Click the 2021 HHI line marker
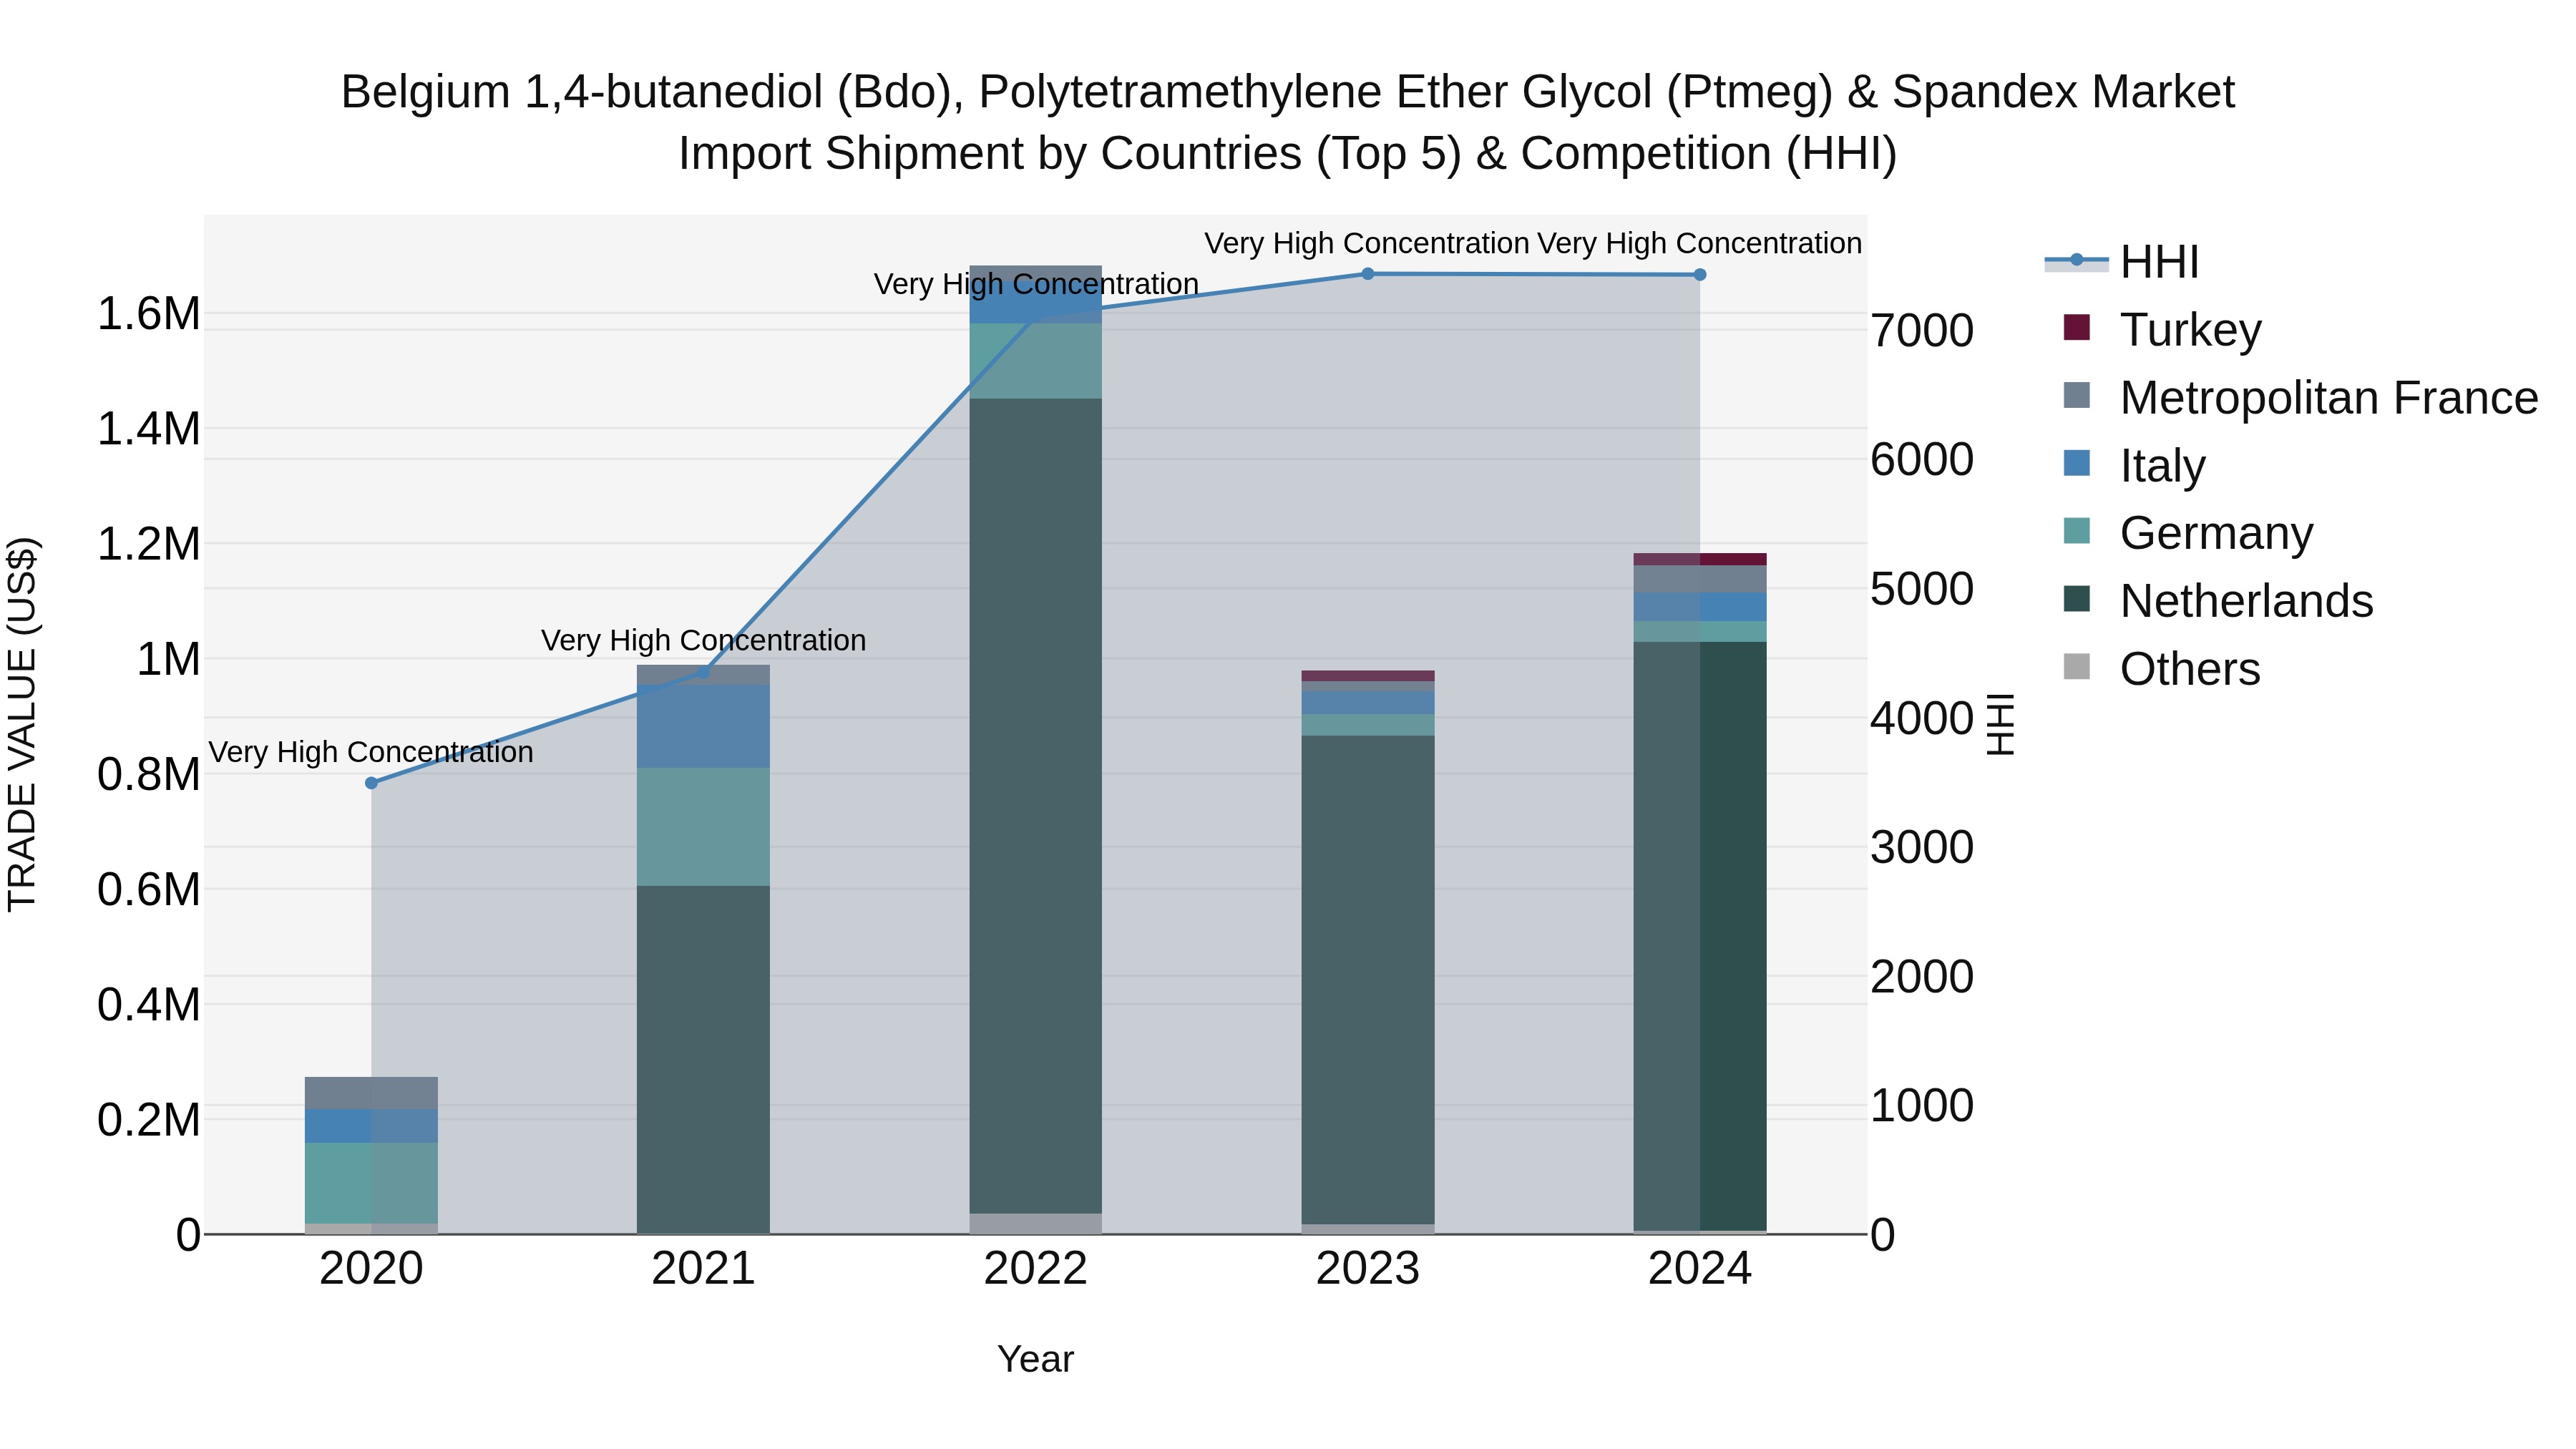This screenshot has width=2576, height=1449. coord(703,672)
